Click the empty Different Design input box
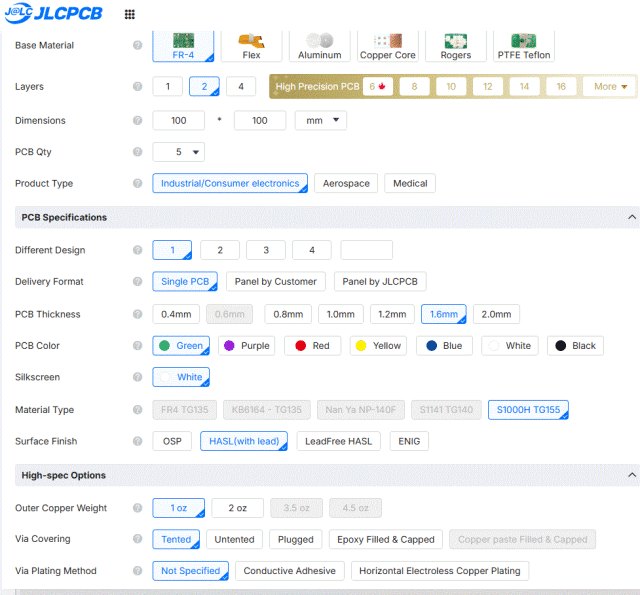 [367, 250]
